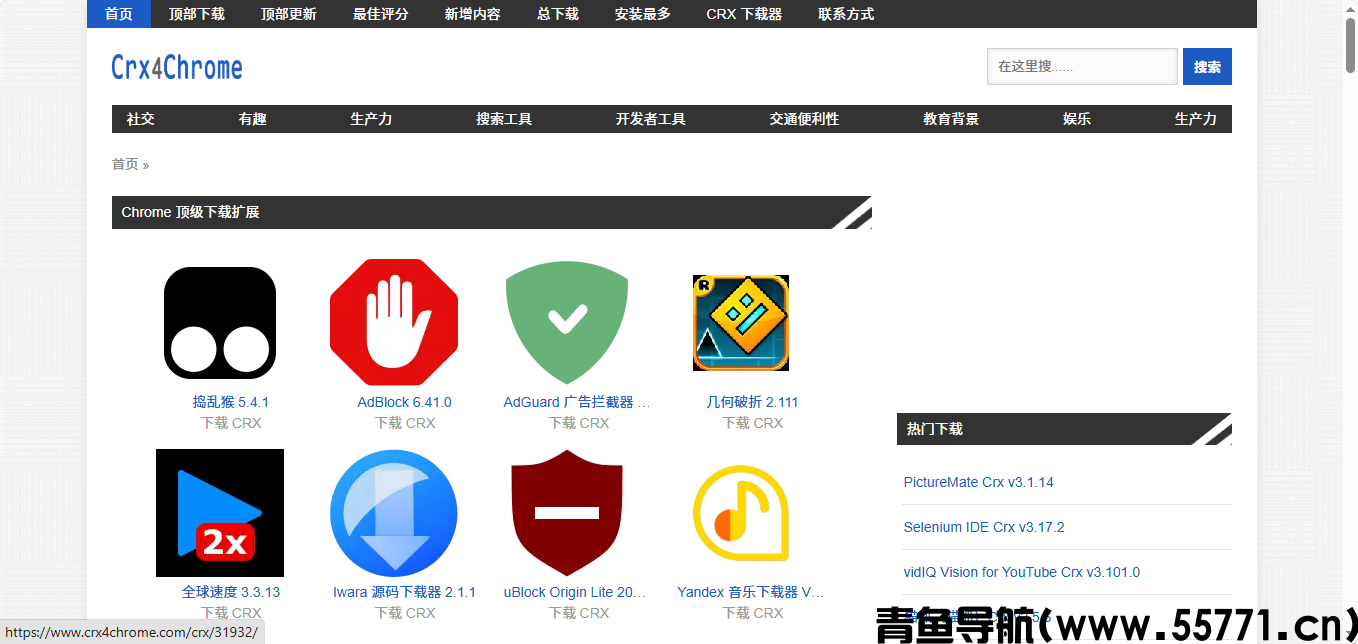Click 下载 CRX under AdGuard
Viewport: 1358px width, 644px height.
[579, 423]
